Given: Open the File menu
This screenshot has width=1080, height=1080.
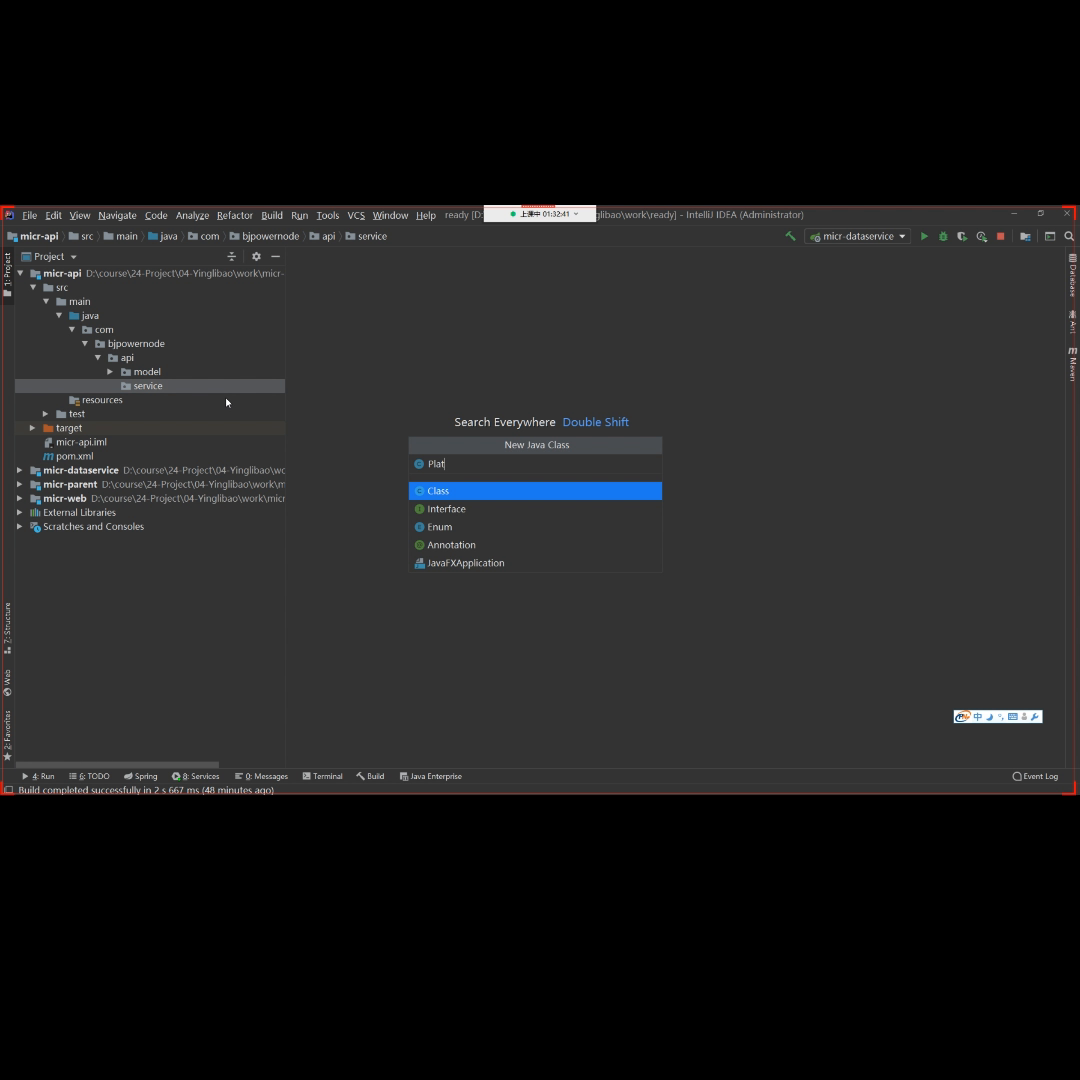Looking at the screenshot, I should point(30,215).
